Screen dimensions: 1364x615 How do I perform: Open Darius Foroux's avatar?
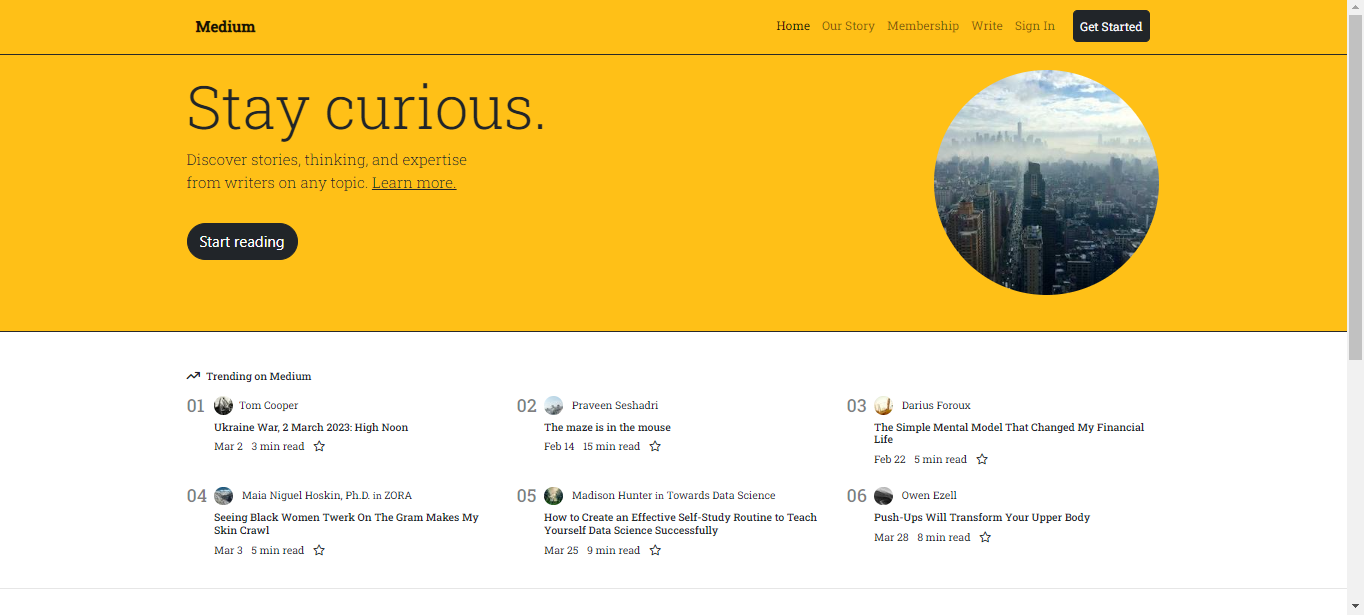click(883, 405)
